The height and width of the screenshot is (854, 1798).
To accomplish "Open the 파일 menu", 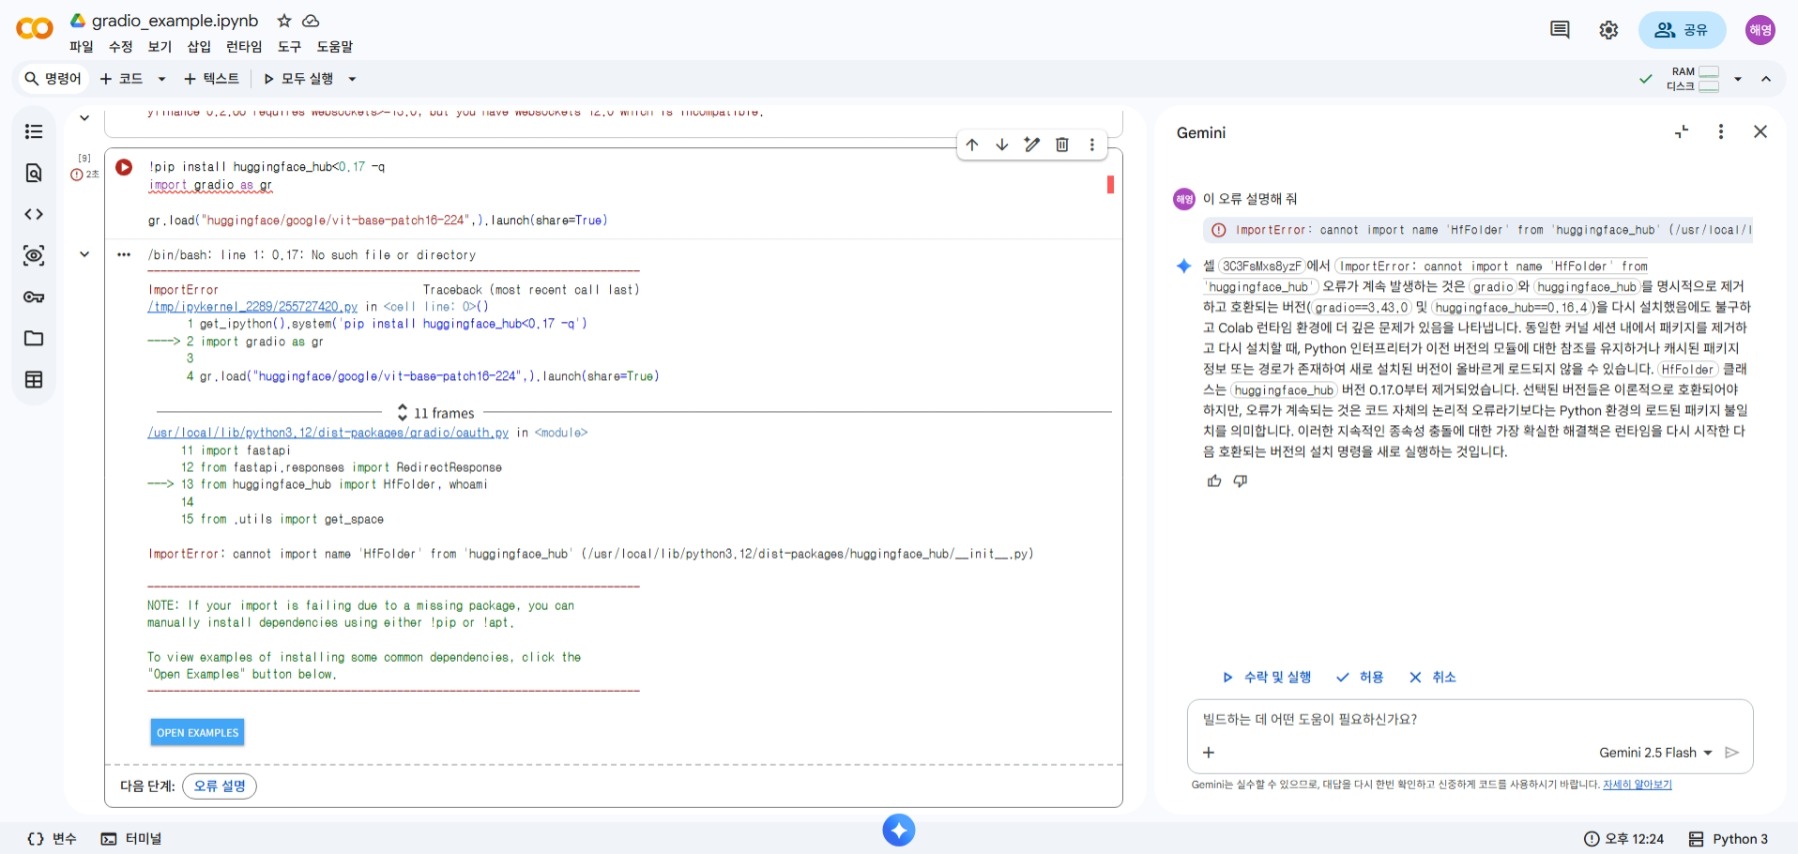I will tap(81, 47).
